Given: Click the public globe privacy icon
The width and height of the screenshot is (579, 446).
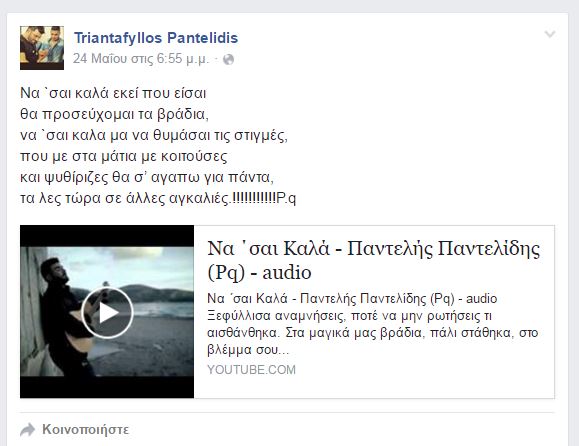Looking at the screenshot, I should click(229, 59).
